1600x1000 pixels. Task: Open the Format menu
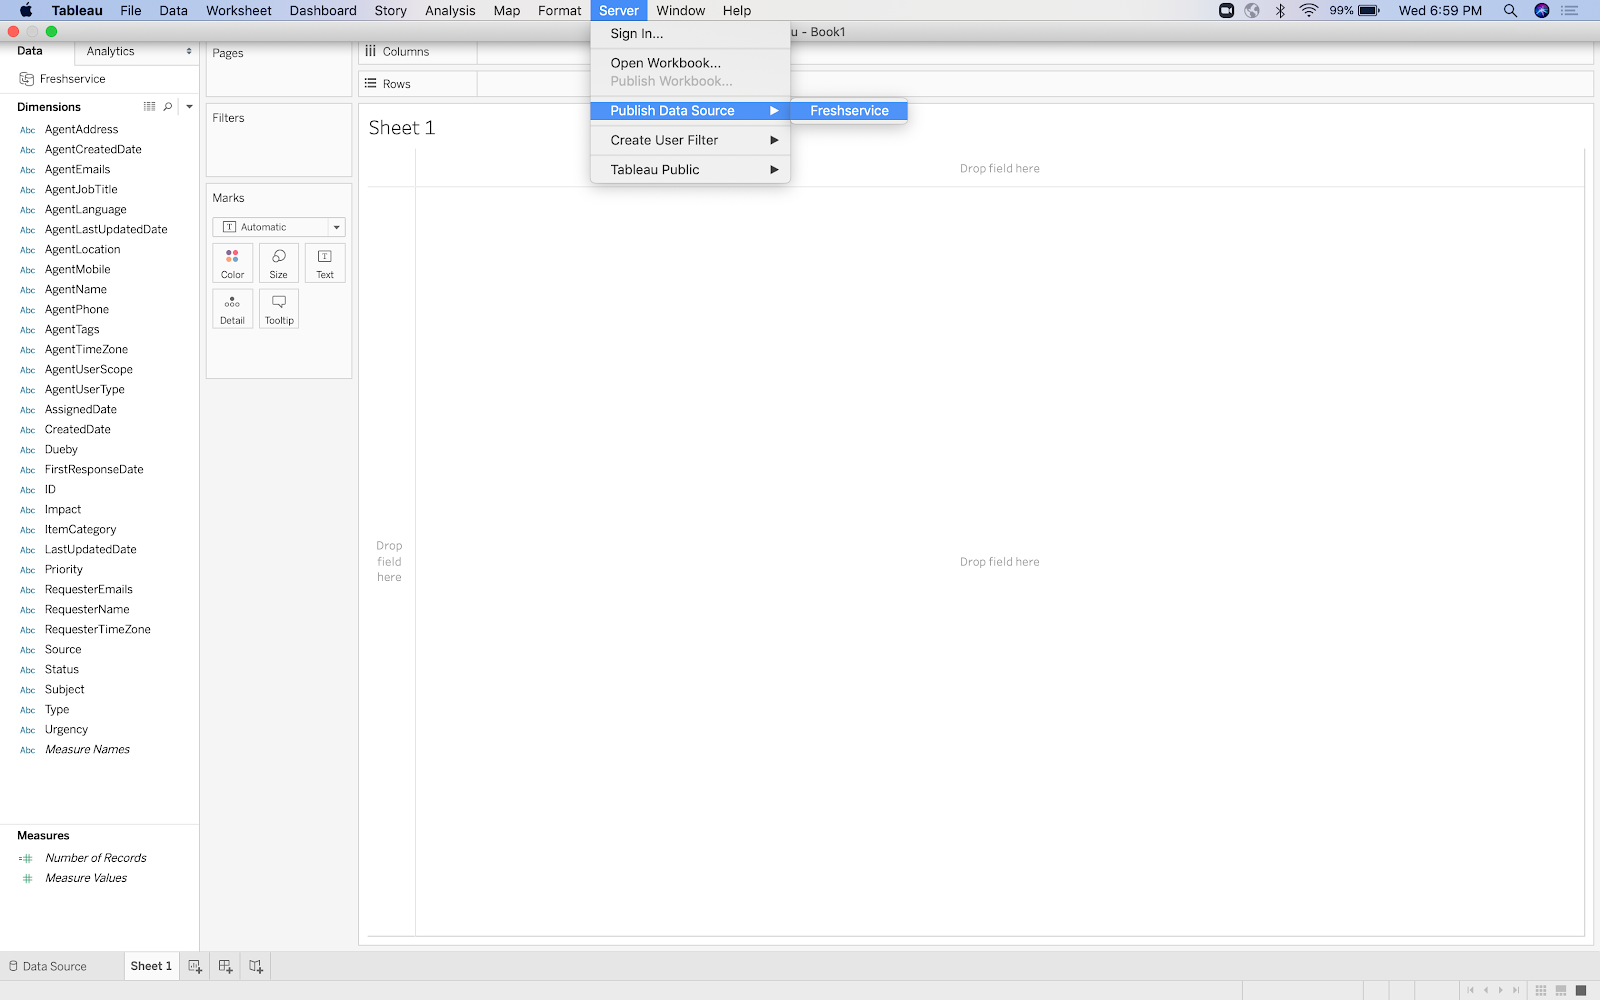coord(559,10)
